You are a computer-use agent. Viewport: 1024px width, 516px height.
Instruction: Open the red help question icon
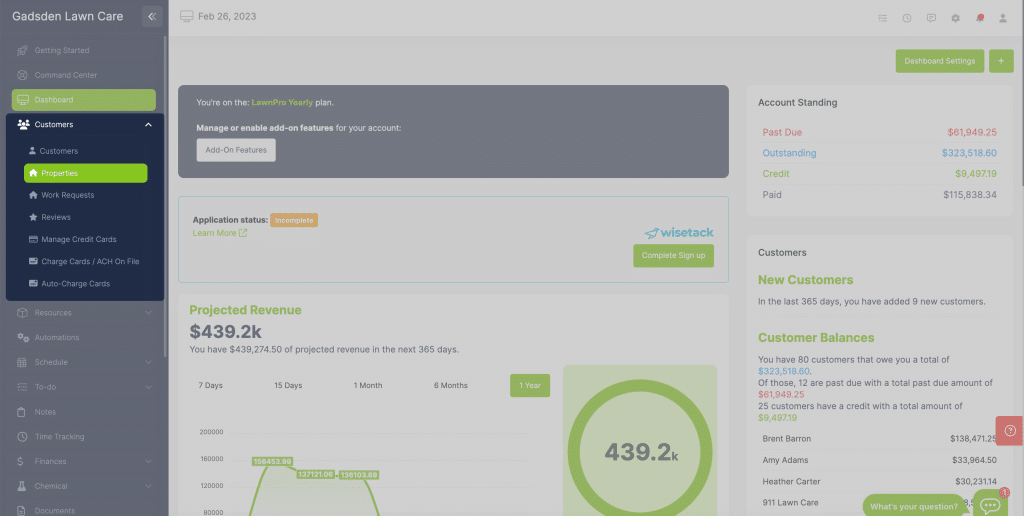coord(1009,431)
